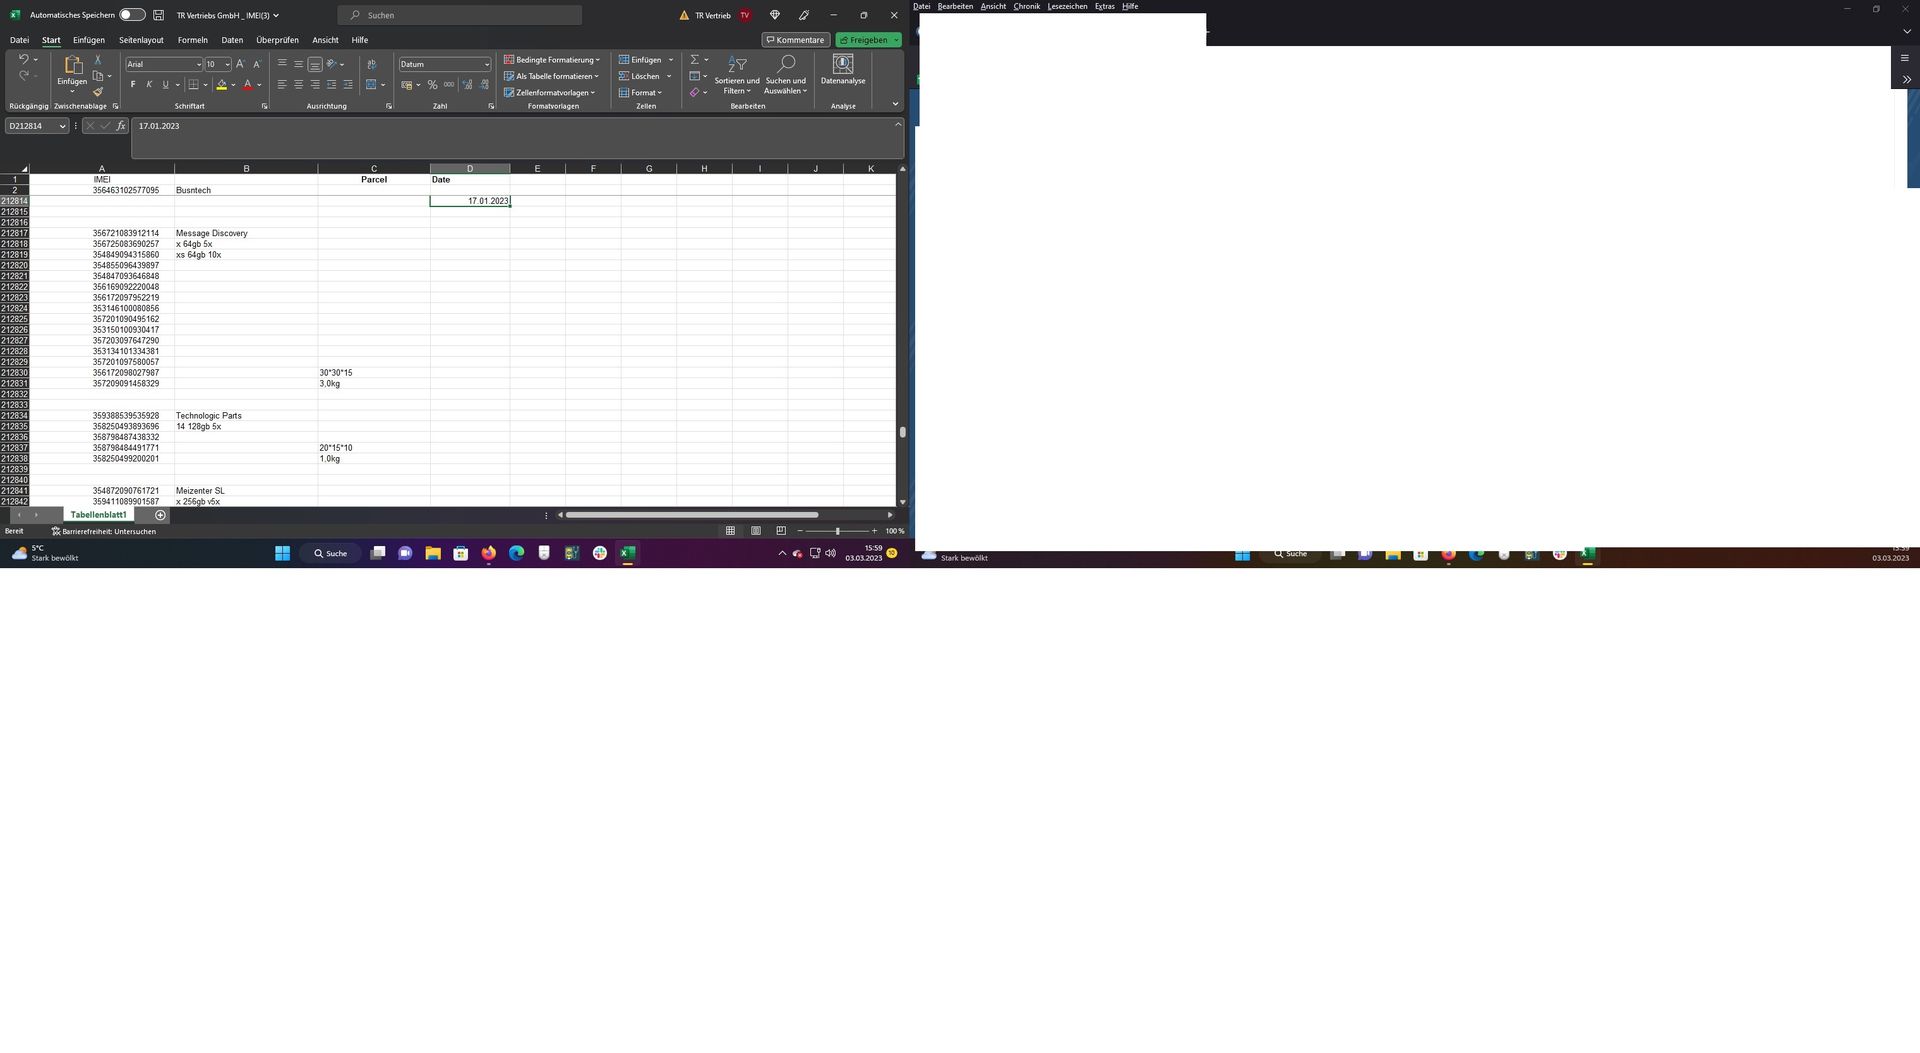Click the Kommentare button
1920x1053 pixels.
795,40
